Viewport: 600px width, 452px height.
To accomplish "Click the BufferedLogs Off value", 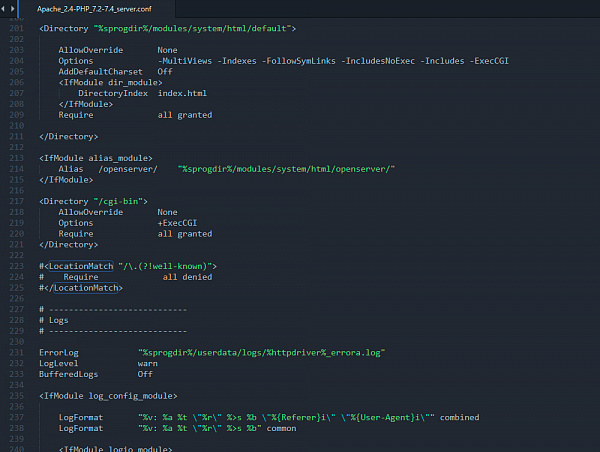I will point(145,374).
